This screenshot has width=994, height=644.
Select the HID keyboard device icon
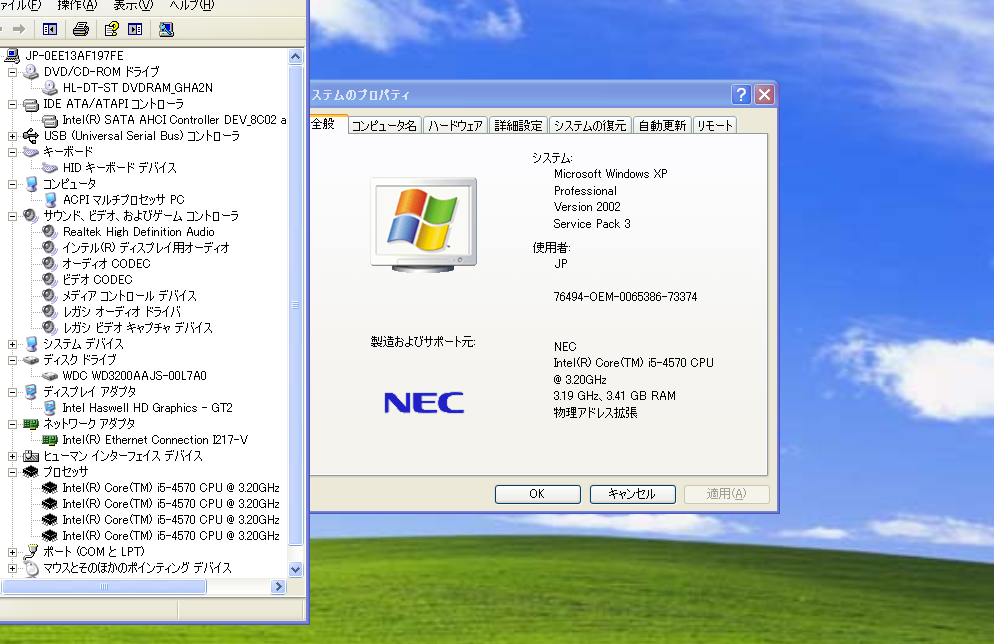50,168
